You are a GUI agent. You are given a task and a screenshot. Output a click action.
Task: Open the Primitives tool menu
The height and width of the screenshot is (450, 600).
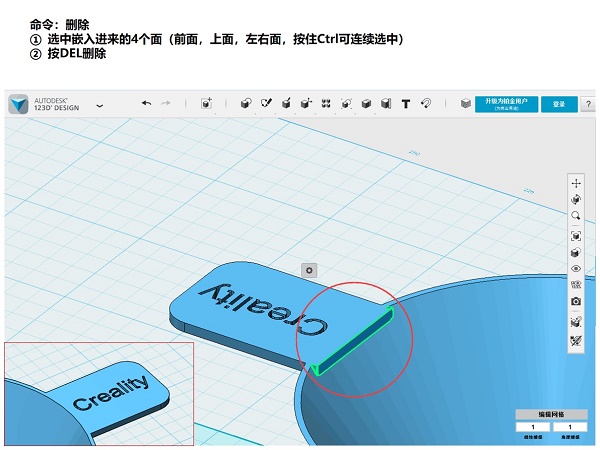coord(246,103)
